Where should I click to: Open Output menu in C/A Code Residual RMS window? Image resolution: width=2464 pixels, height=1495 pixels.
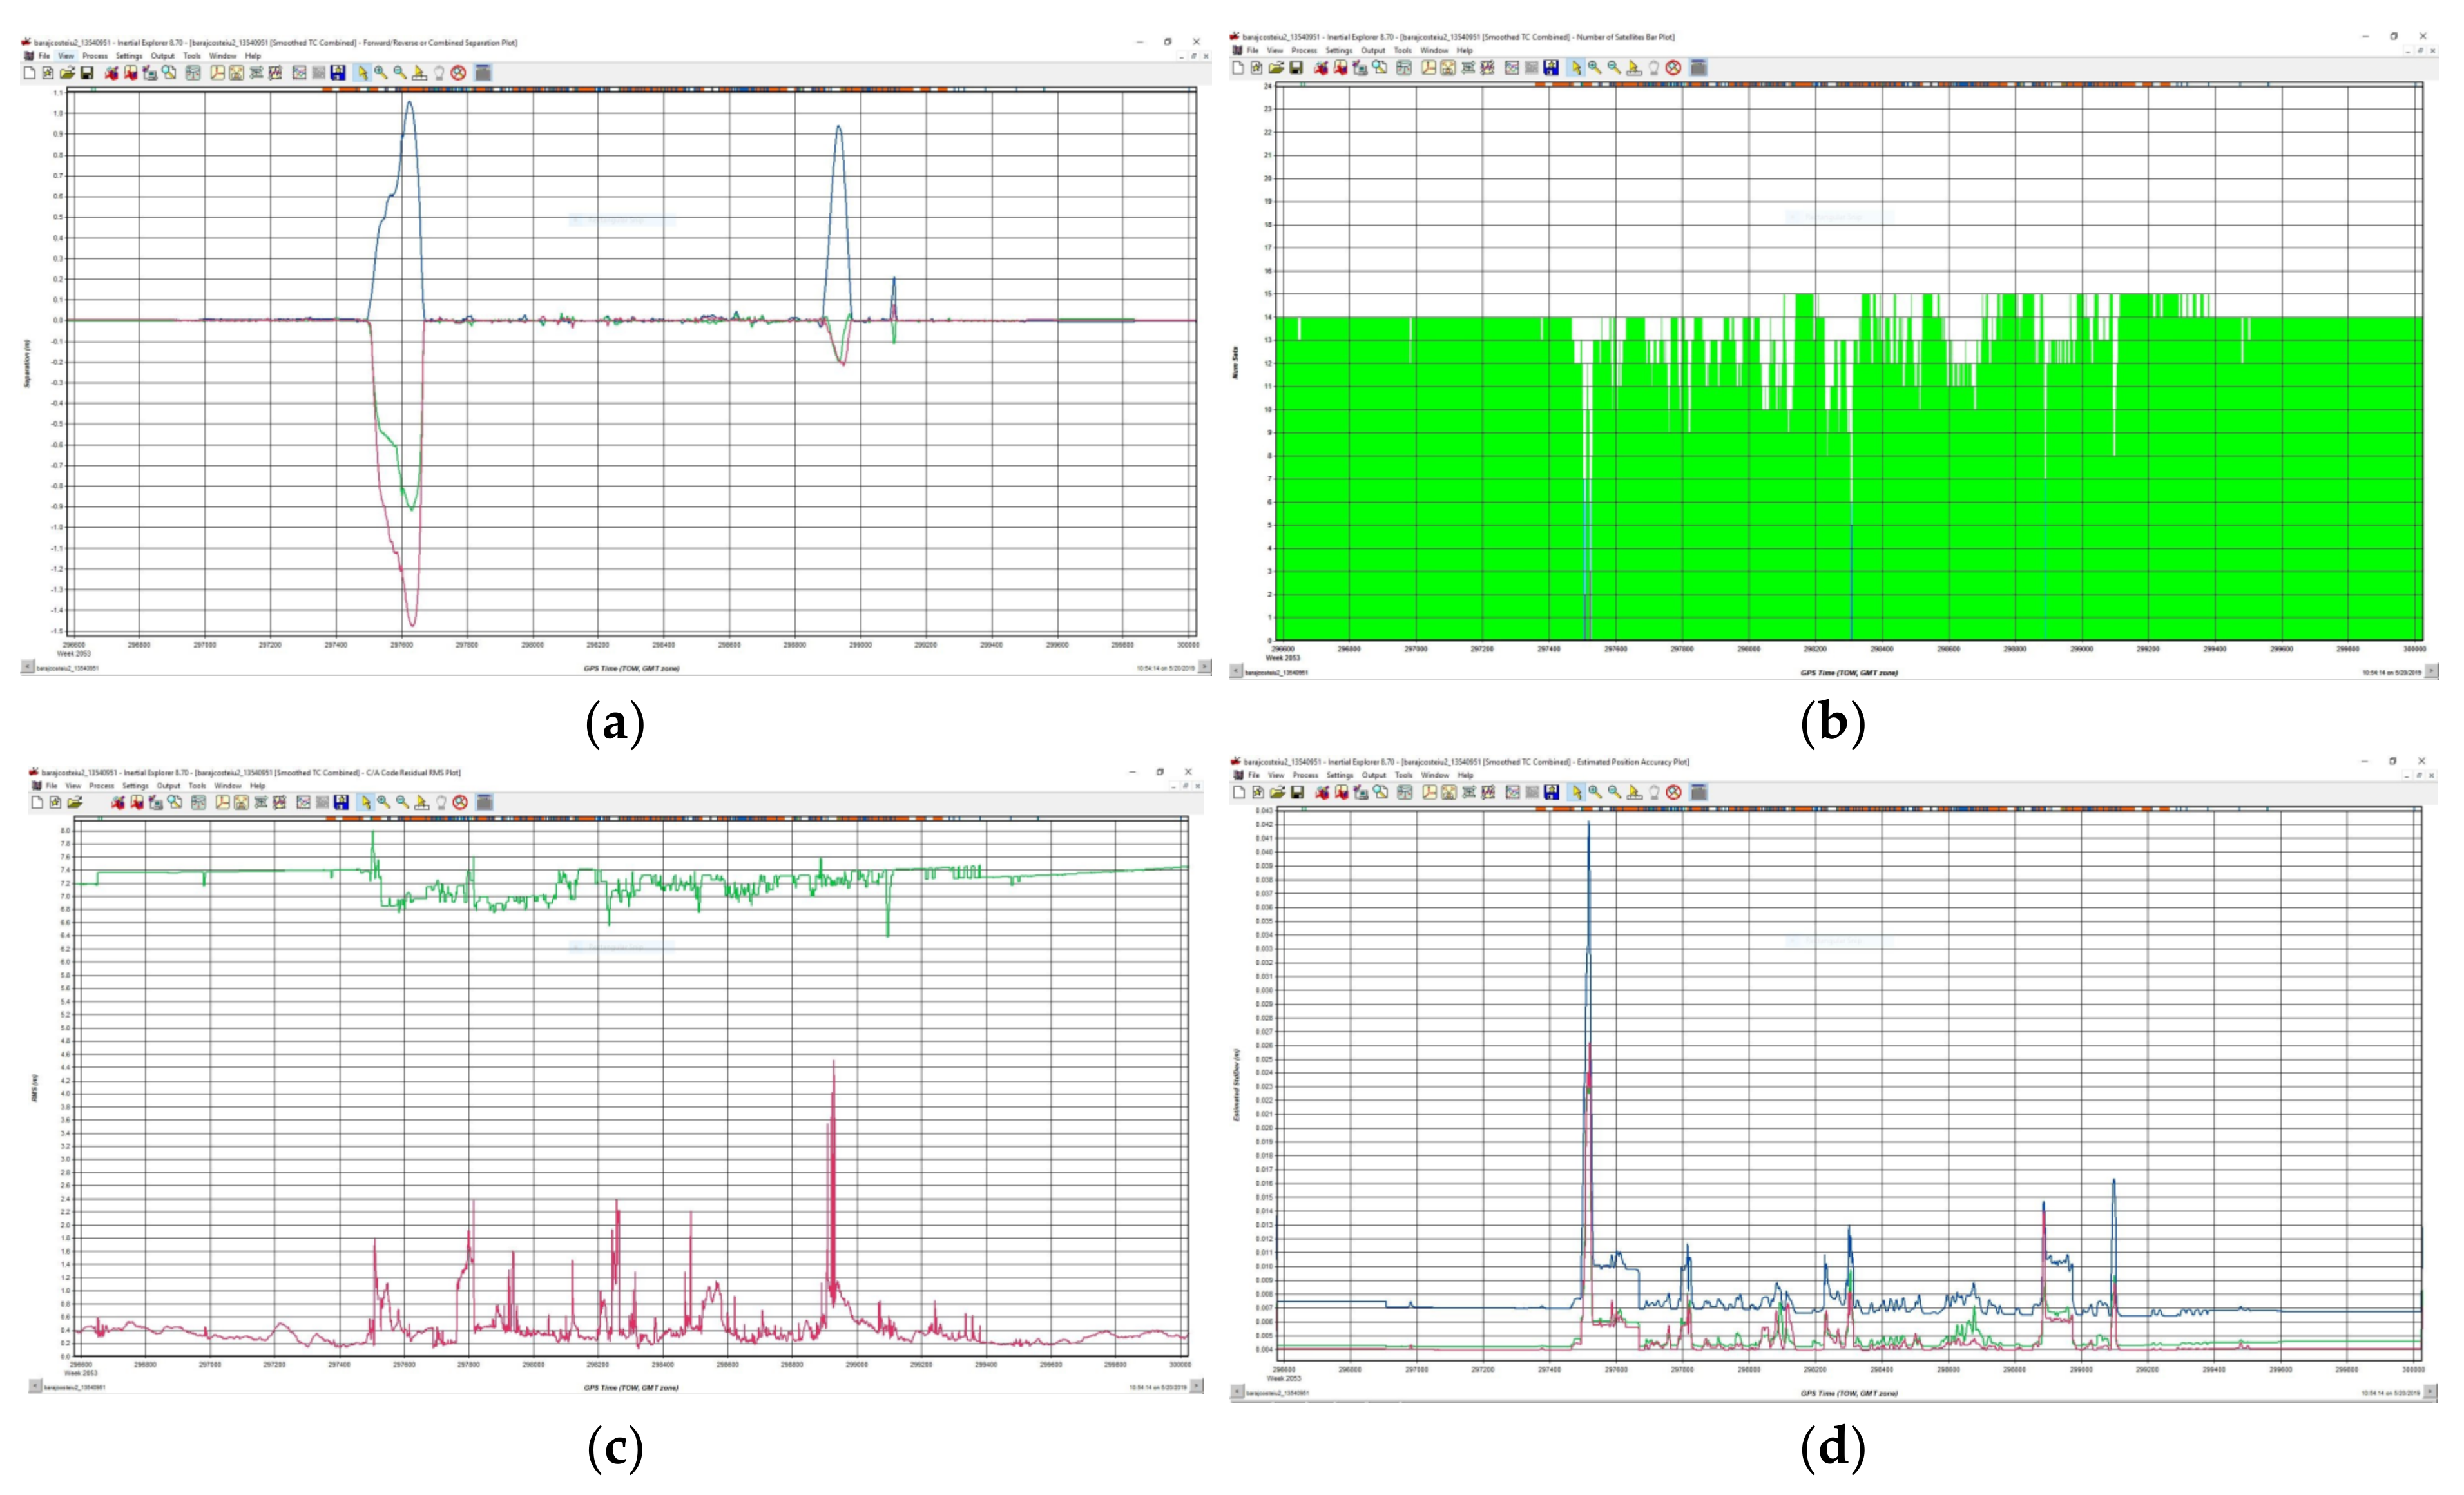(x=168, y=786)
